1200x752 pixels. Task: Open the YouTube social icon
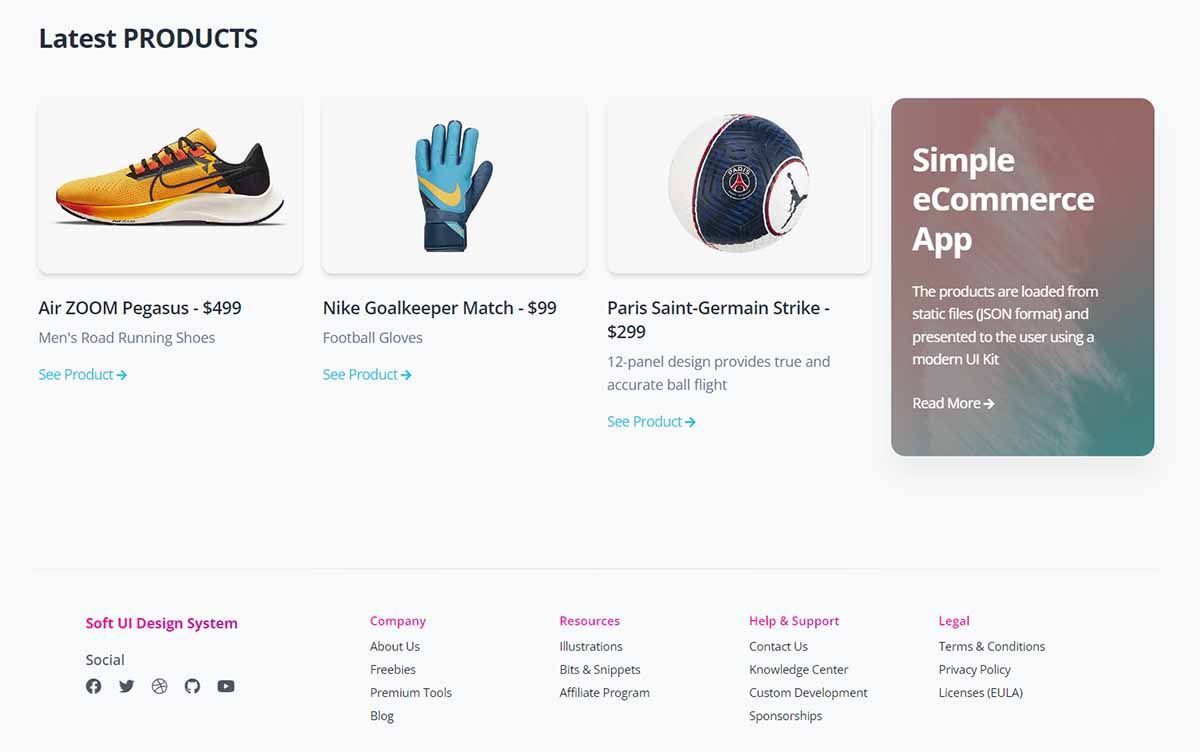[x=225, y=686]
